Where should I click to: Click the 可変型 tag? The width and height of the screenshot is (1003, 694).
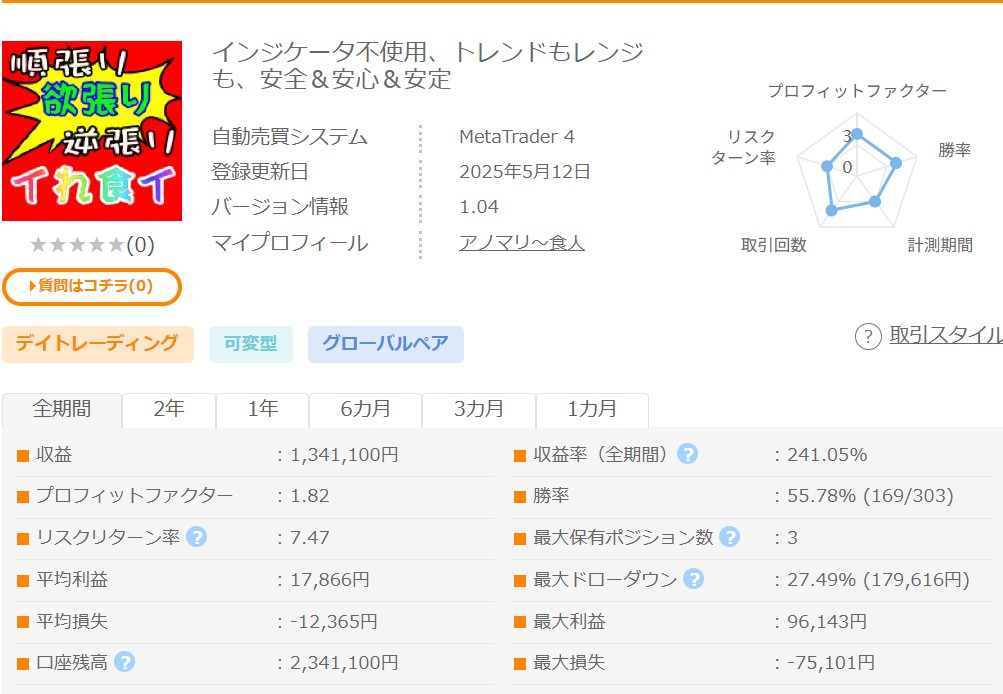tap(251, 344)
